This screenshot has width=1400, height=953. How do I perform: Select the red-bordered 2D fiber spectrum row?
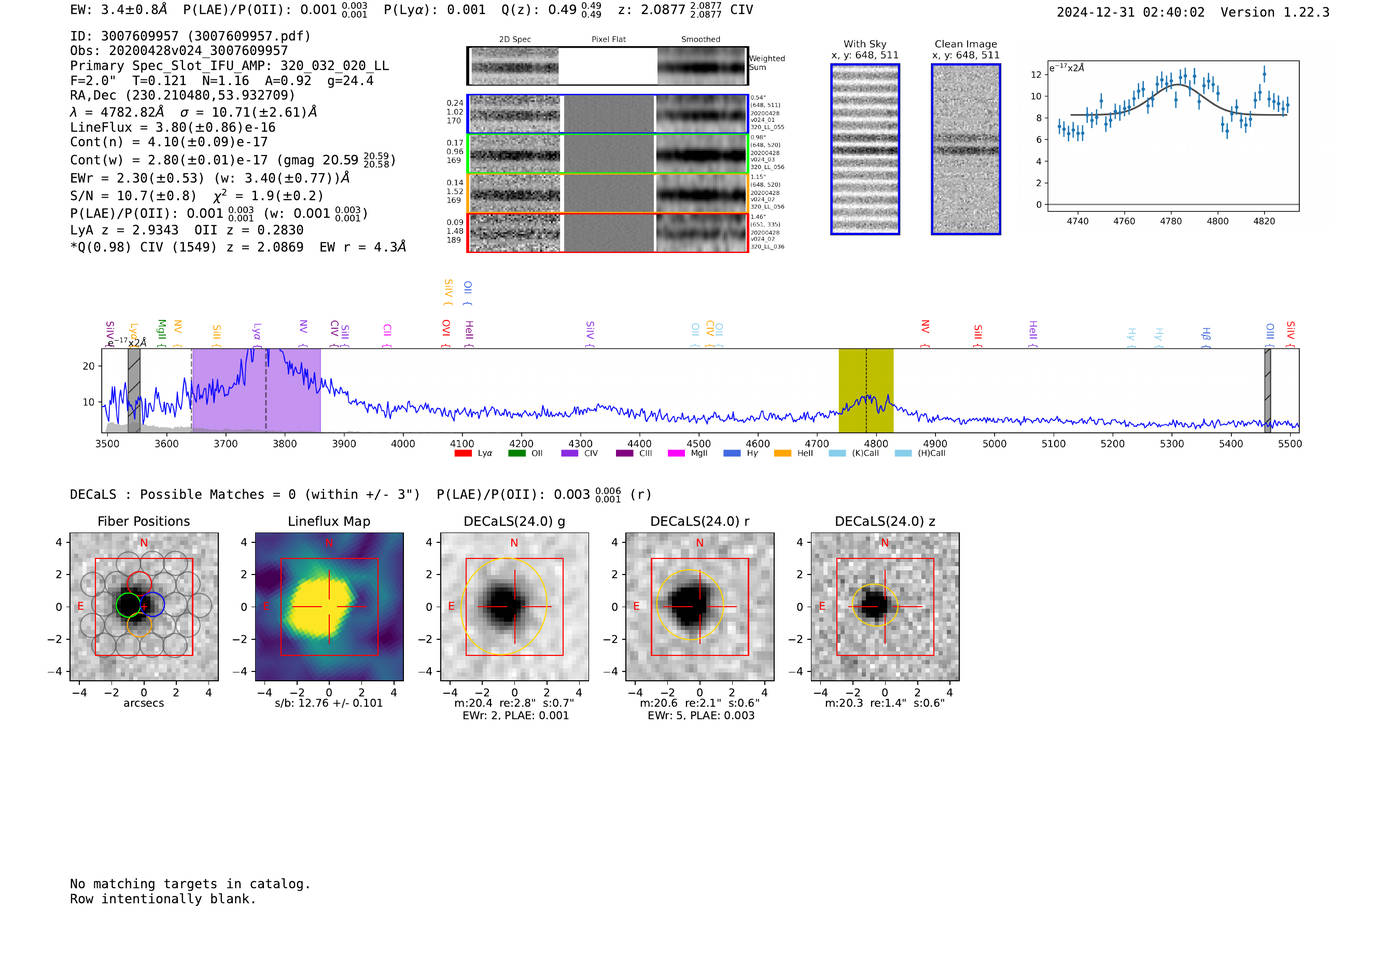[x=608, y=232]
